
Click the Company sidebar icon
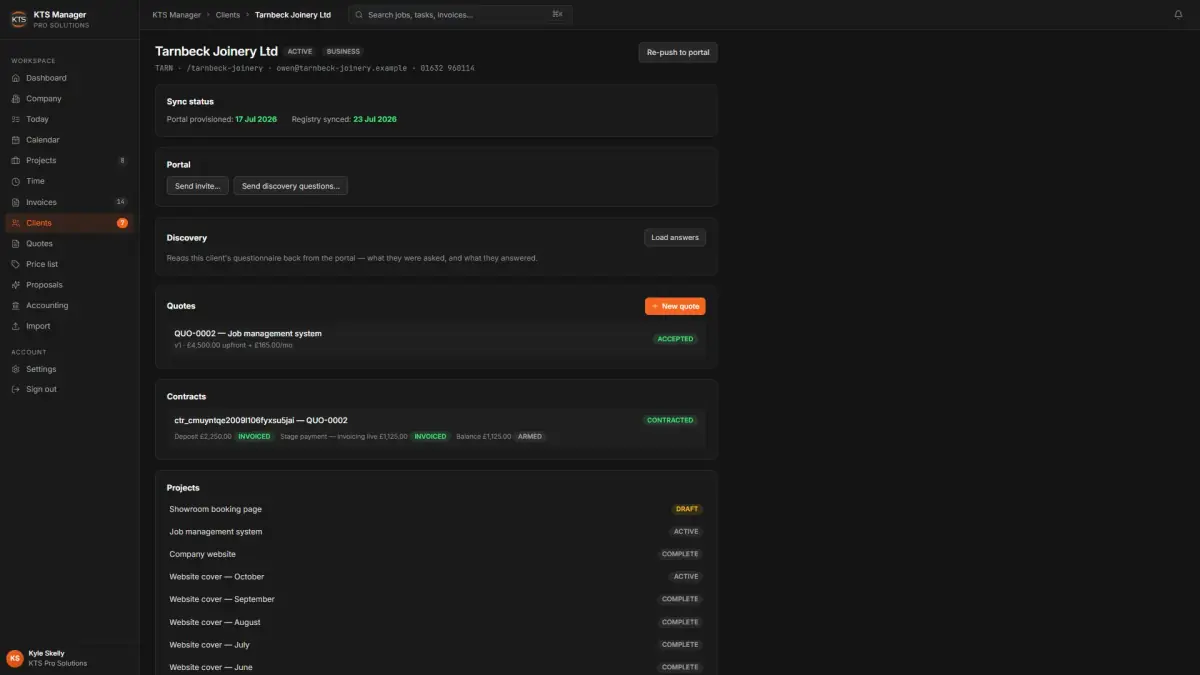pyautogui.click(x=16, y=99)
